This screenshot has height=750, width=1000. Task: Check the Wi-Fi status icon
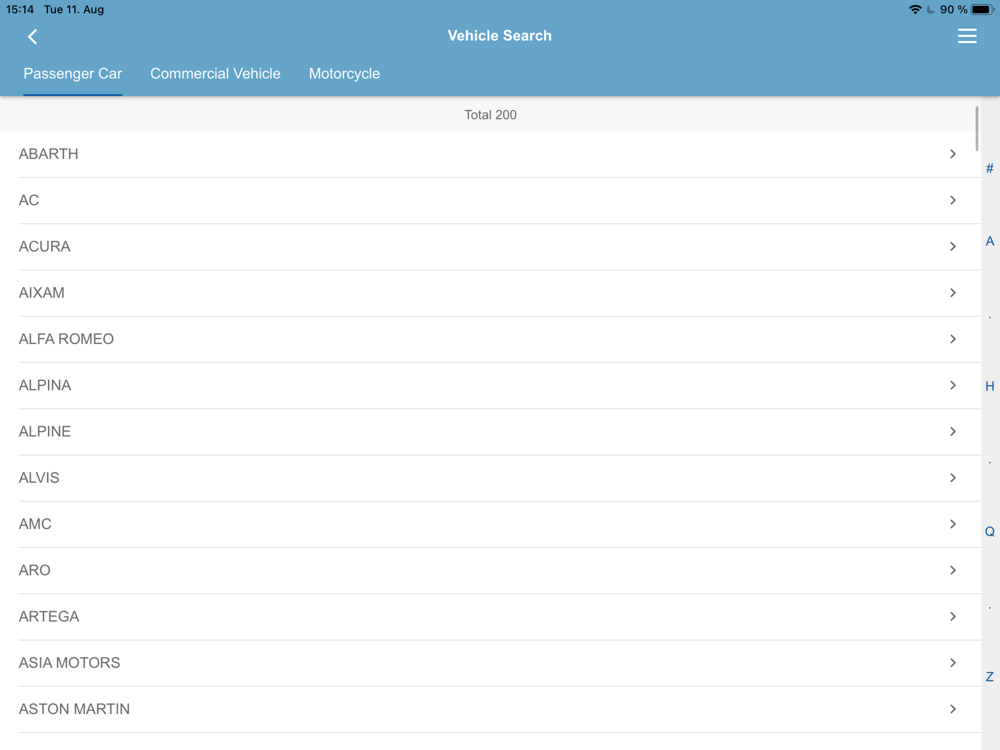tap(915, 10)
